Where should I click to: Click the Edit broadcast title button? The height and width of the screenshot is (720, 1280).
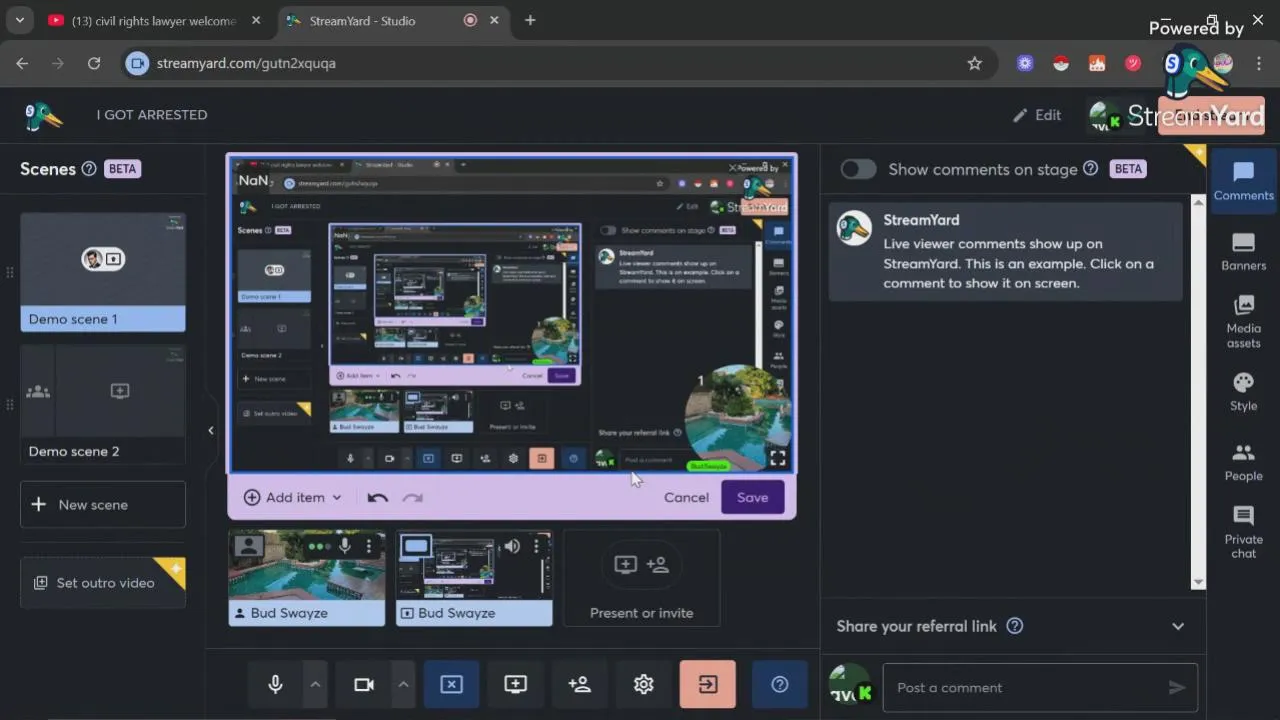1036,115
